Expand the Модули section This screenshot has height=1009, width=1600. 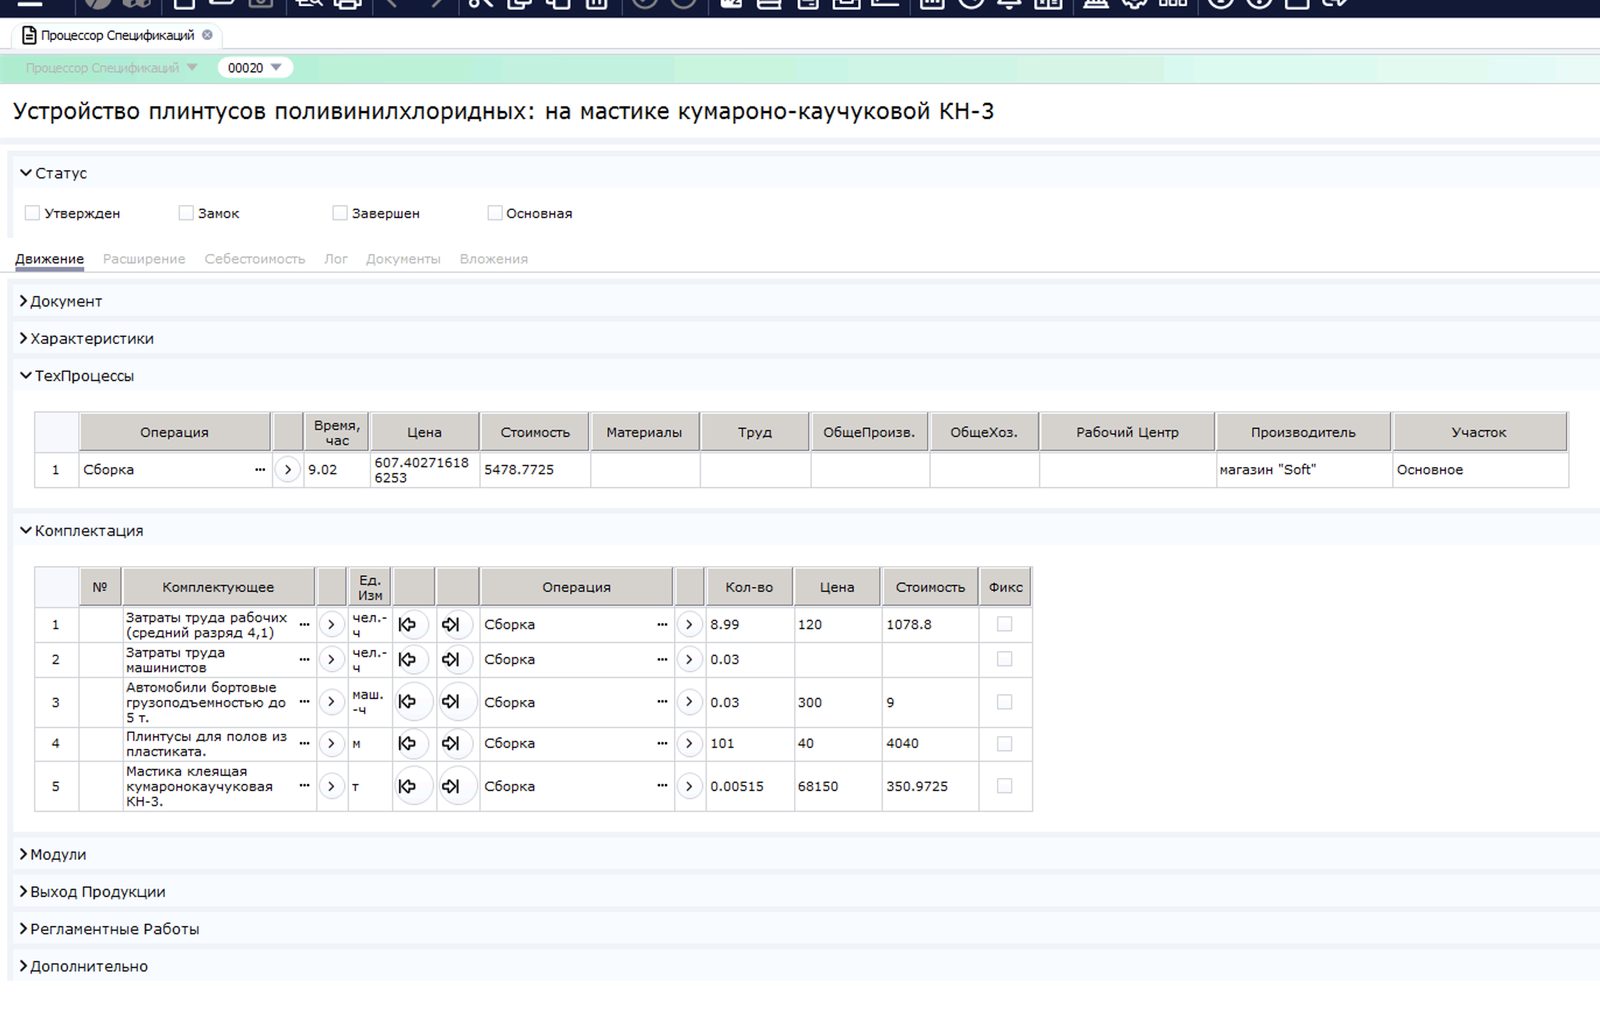click(23, 854)
